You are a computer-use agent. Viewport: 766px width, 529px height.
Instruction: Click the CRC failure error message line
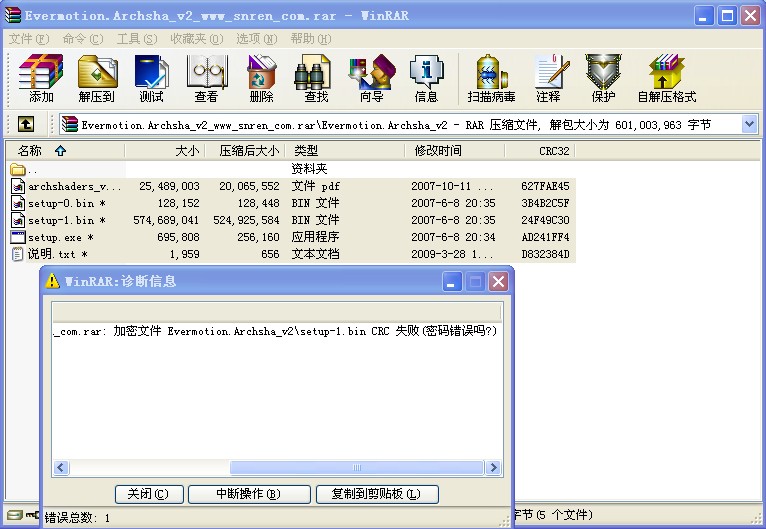point(275,331)
